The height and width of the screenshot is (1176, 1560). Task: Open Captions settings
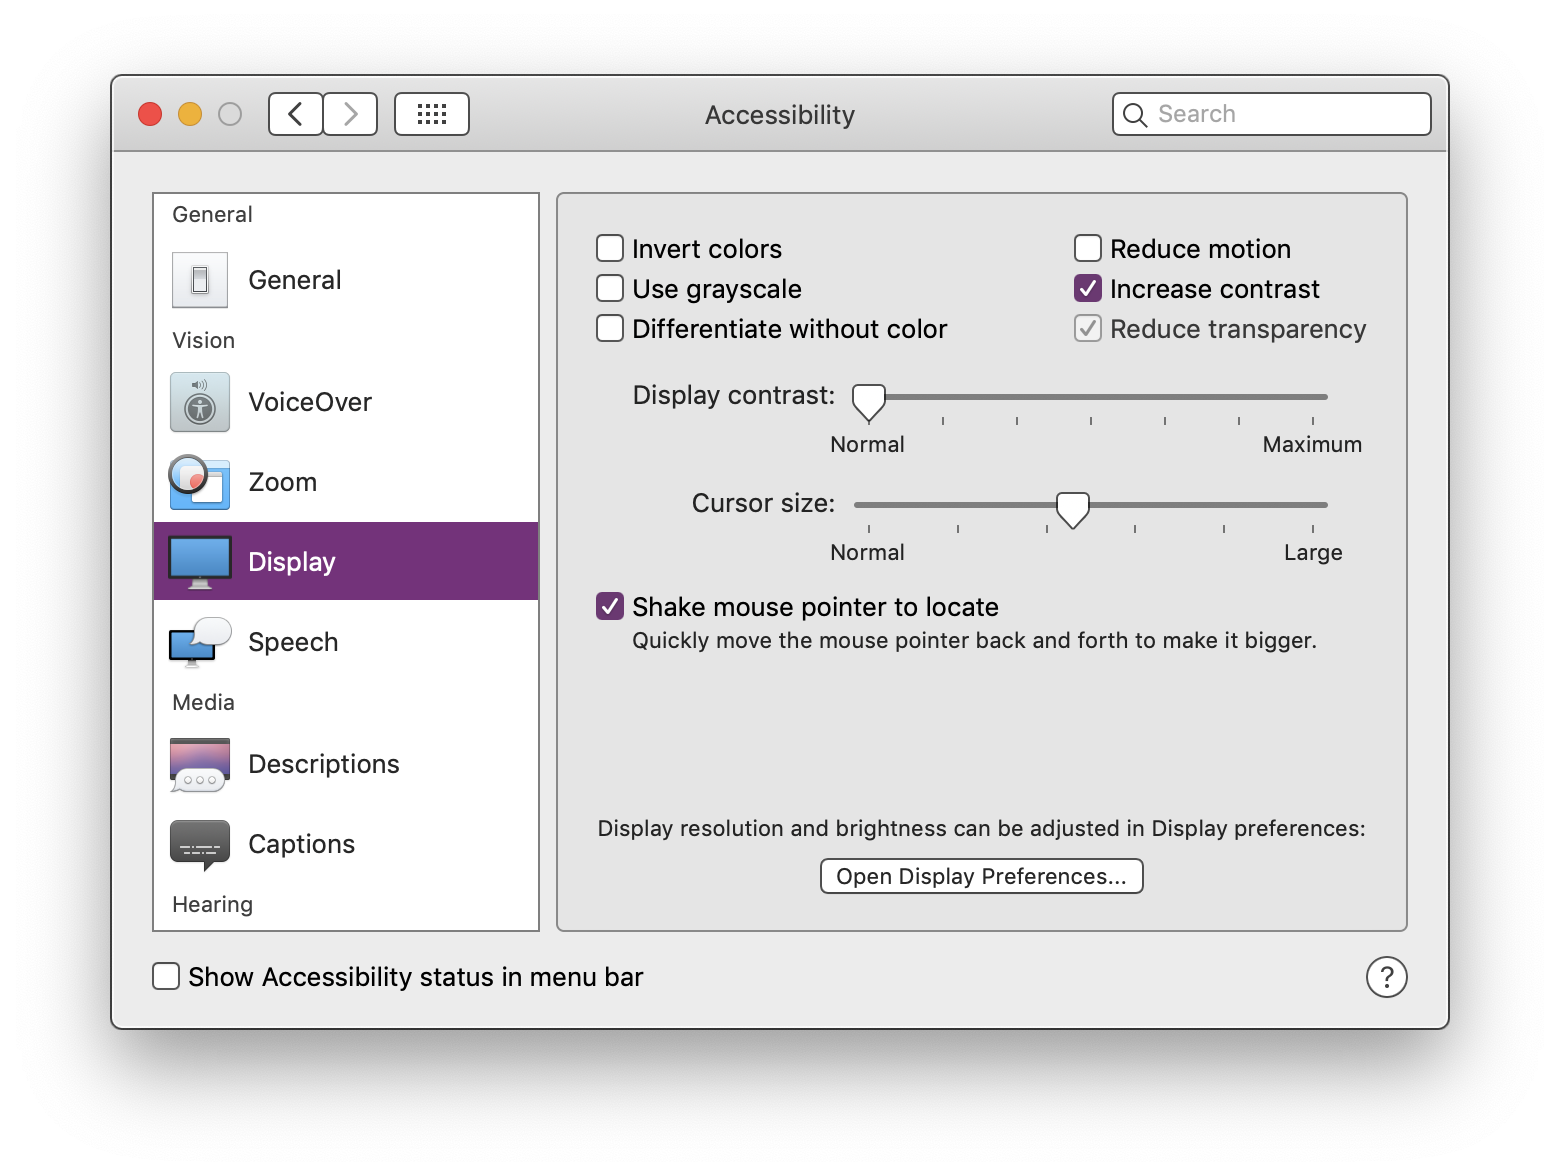tap(346, 844)
